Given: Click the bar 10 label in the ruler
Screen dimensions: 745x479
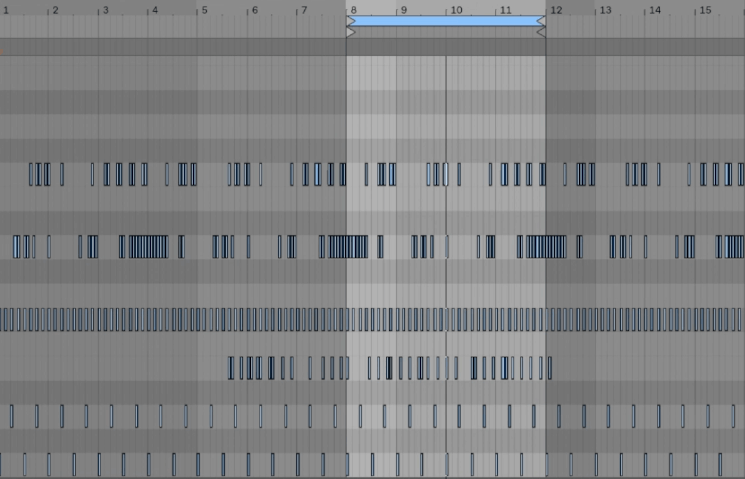Looking at the screenshot, I should click(456, 10).
